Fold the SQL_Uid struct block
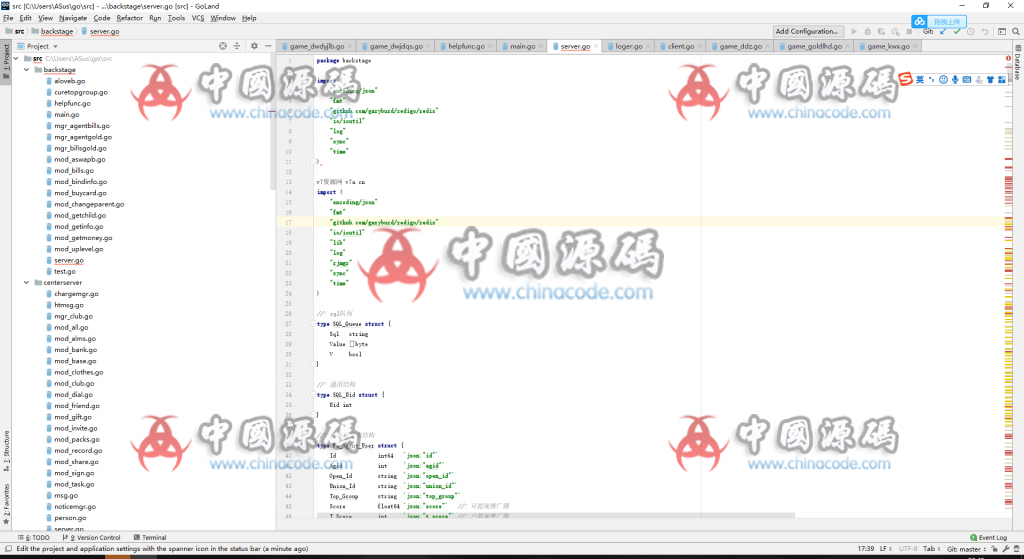The image size is (1024, 559). click(313, 395)
